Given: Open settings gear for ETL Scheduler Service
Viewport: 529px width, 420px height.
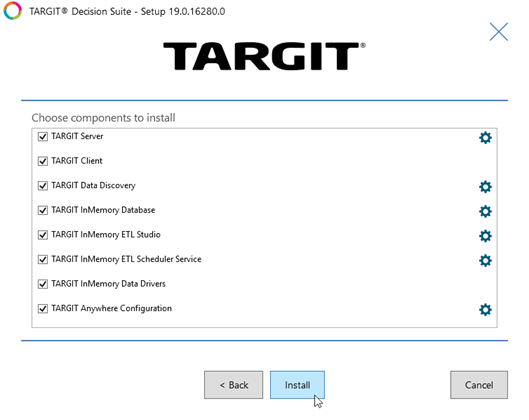Looking at the screenshot, I should coord(485,260).
